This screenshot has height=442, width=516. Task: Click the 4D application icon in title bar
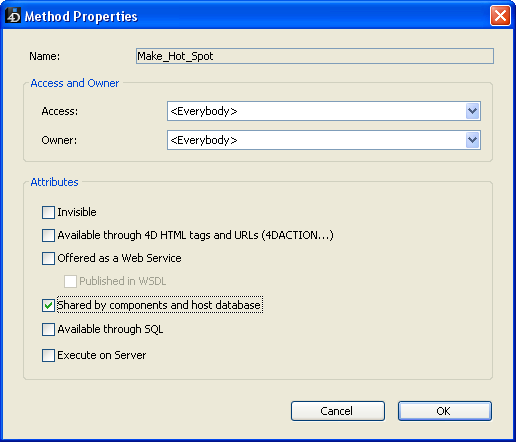13,15
